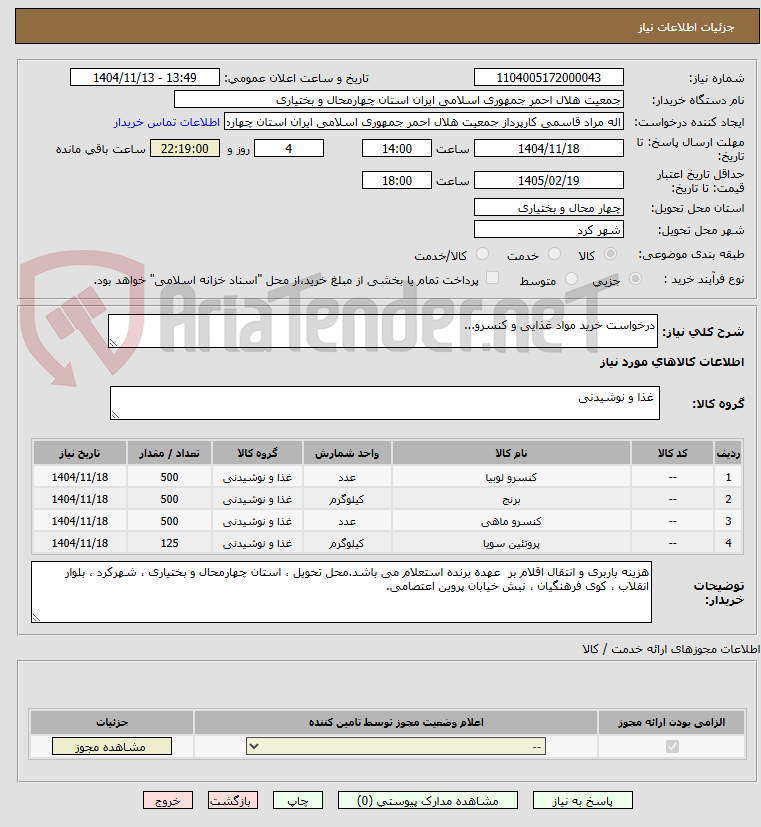Click the need number field 1104005172000043
761x827 pixels.
[548, 78]
